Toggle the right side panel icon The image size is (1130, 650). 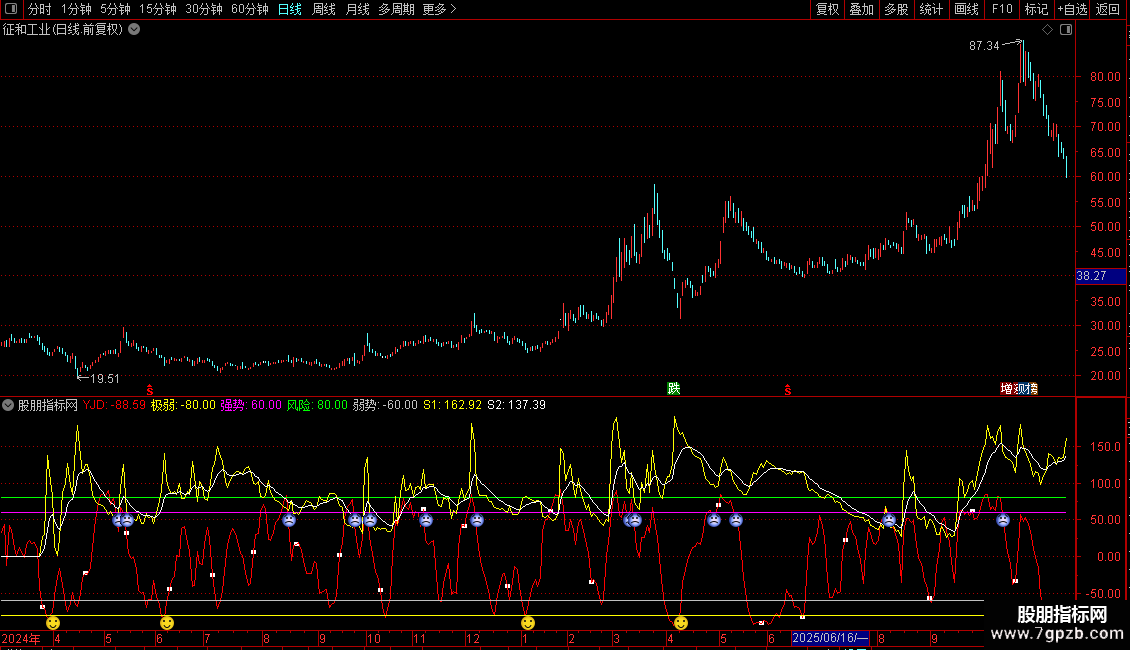pos(1066,30)
